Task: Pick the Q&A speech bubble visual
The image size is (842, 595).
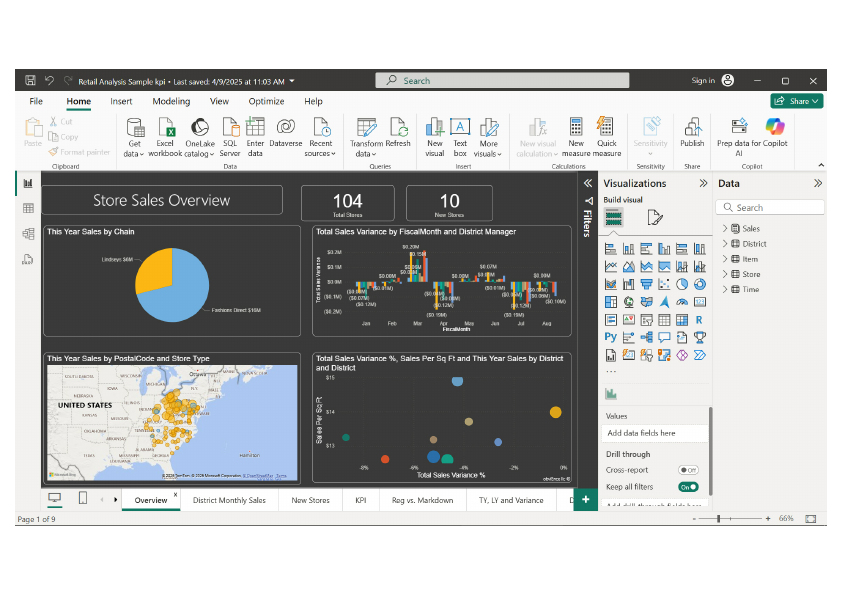Action: (x=664, y=337)
